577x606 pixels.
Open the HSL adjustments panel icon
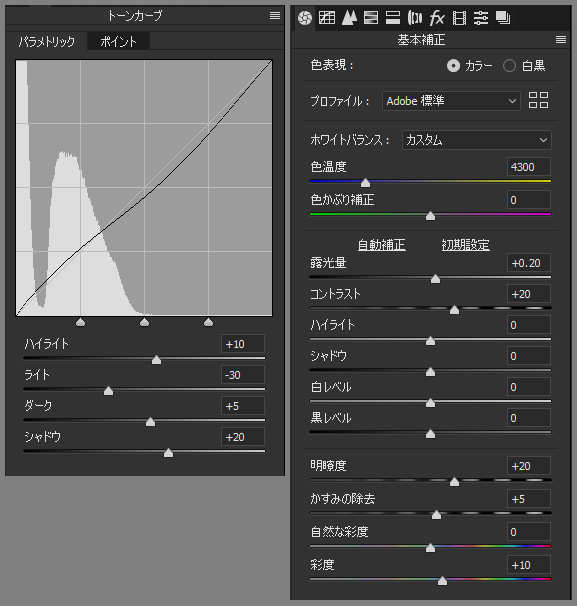pyautogui.click(x=371, y=18)
